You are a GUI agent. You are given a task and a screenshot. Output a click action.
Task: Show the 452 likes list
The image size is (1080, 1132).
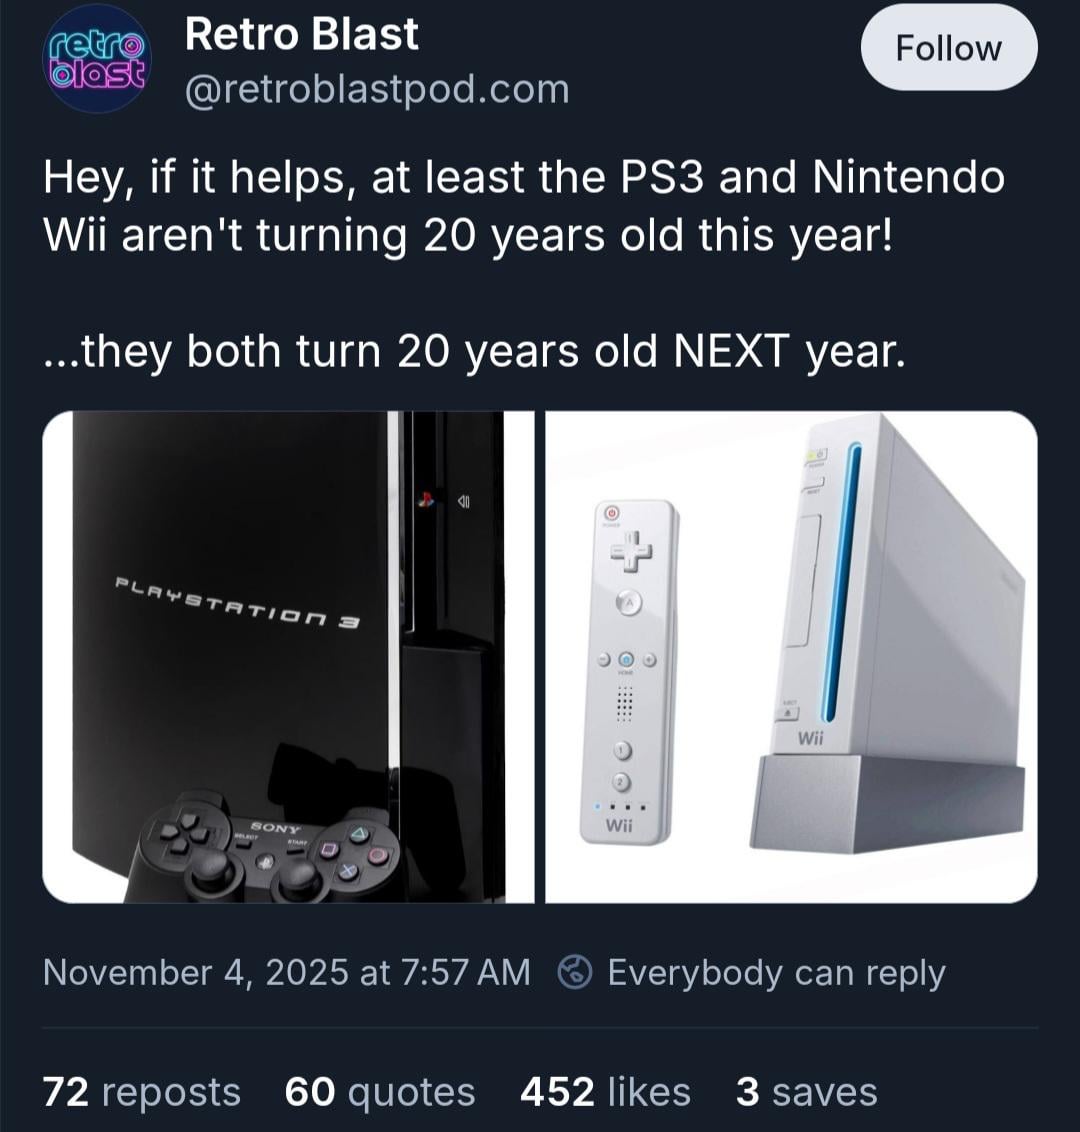point(605,1092)
